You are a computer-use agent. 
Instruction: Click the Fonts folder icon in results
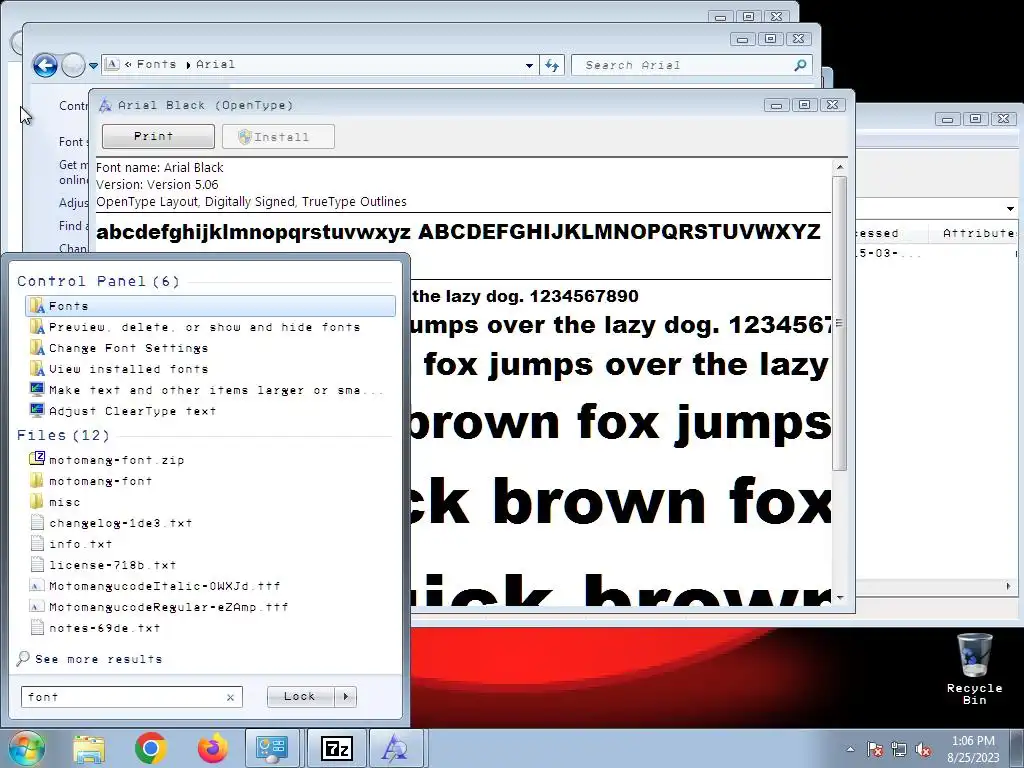coord(37,306)
